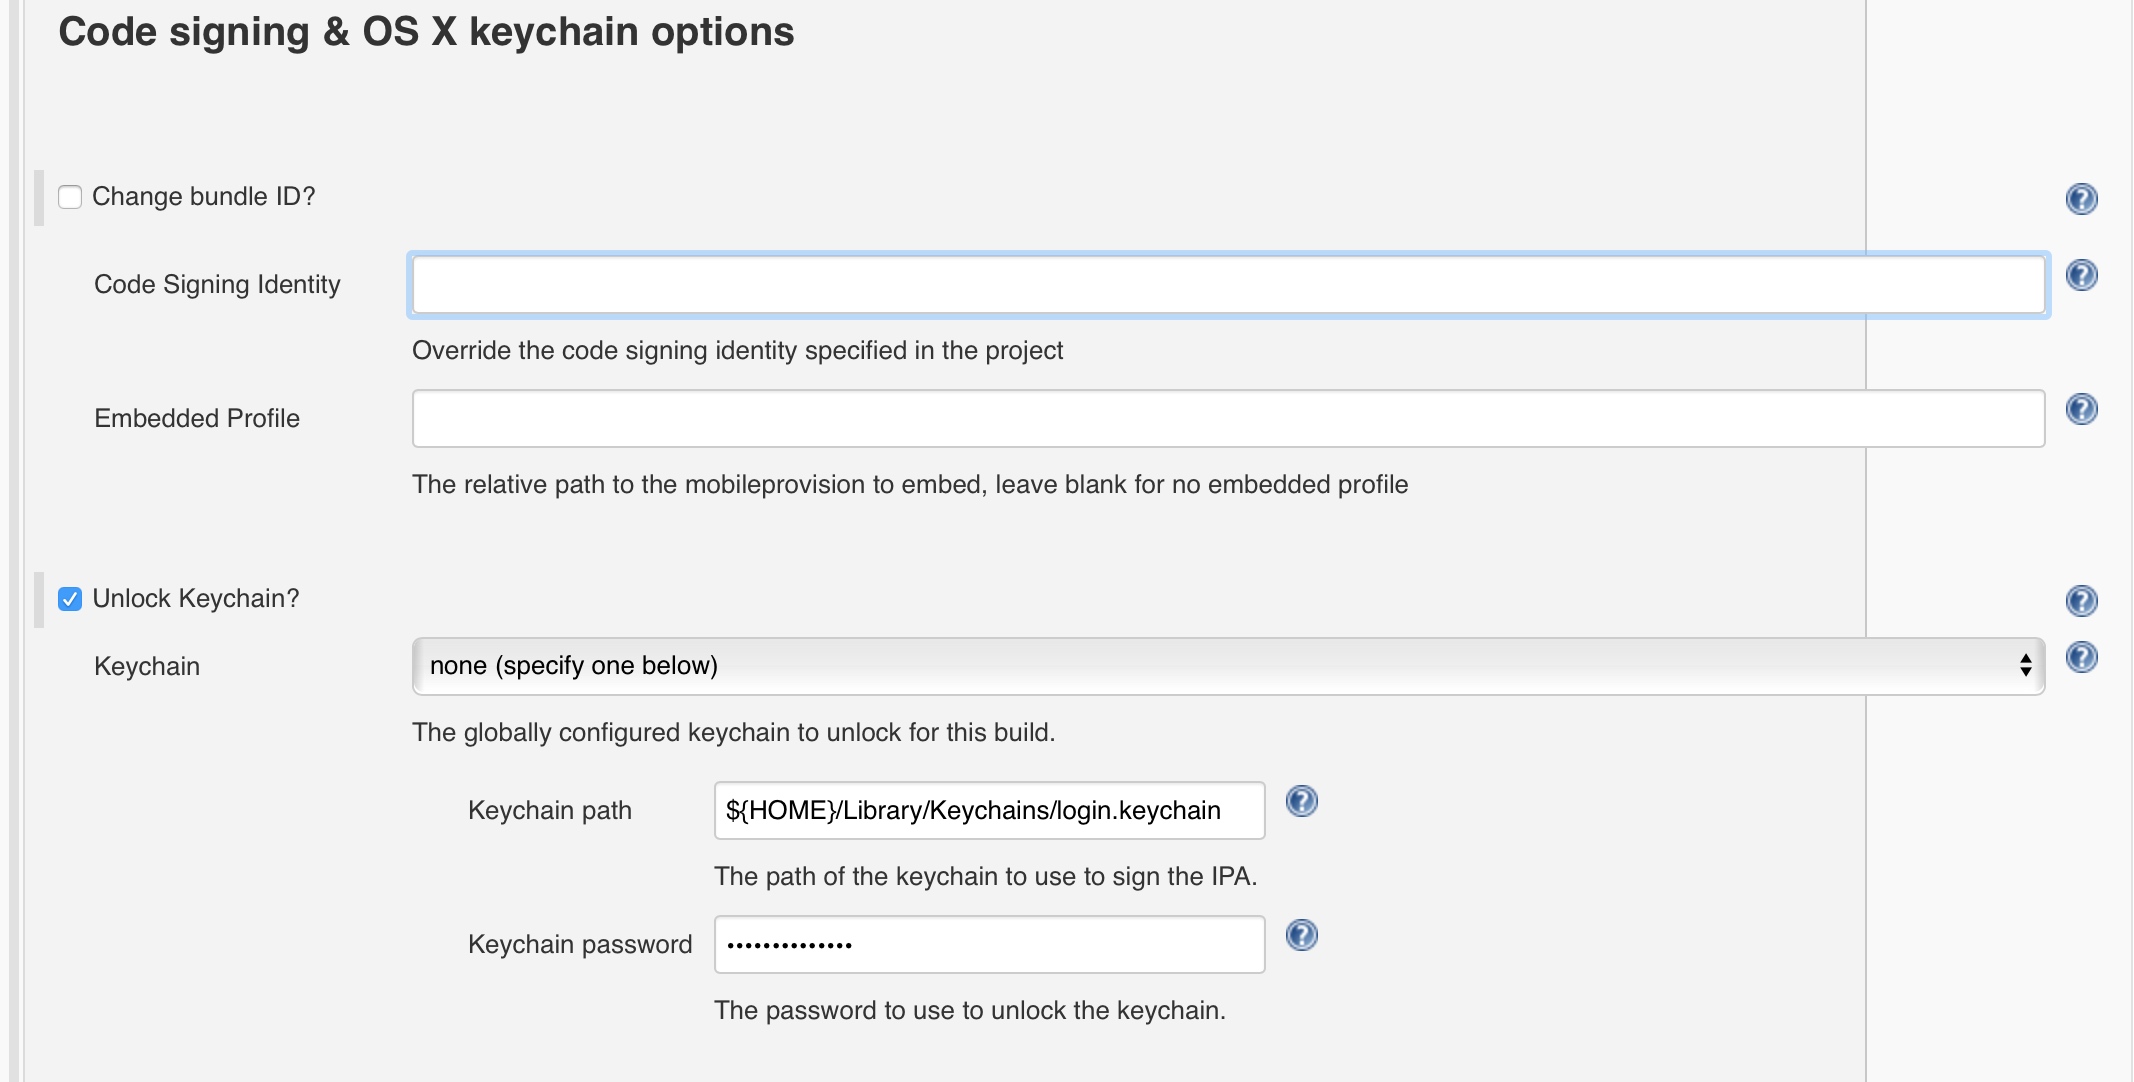The width and height of the screenshot is (2134, 1082).
Task: Open help for Embedded Profile field
Action: tap(2081, 409)
